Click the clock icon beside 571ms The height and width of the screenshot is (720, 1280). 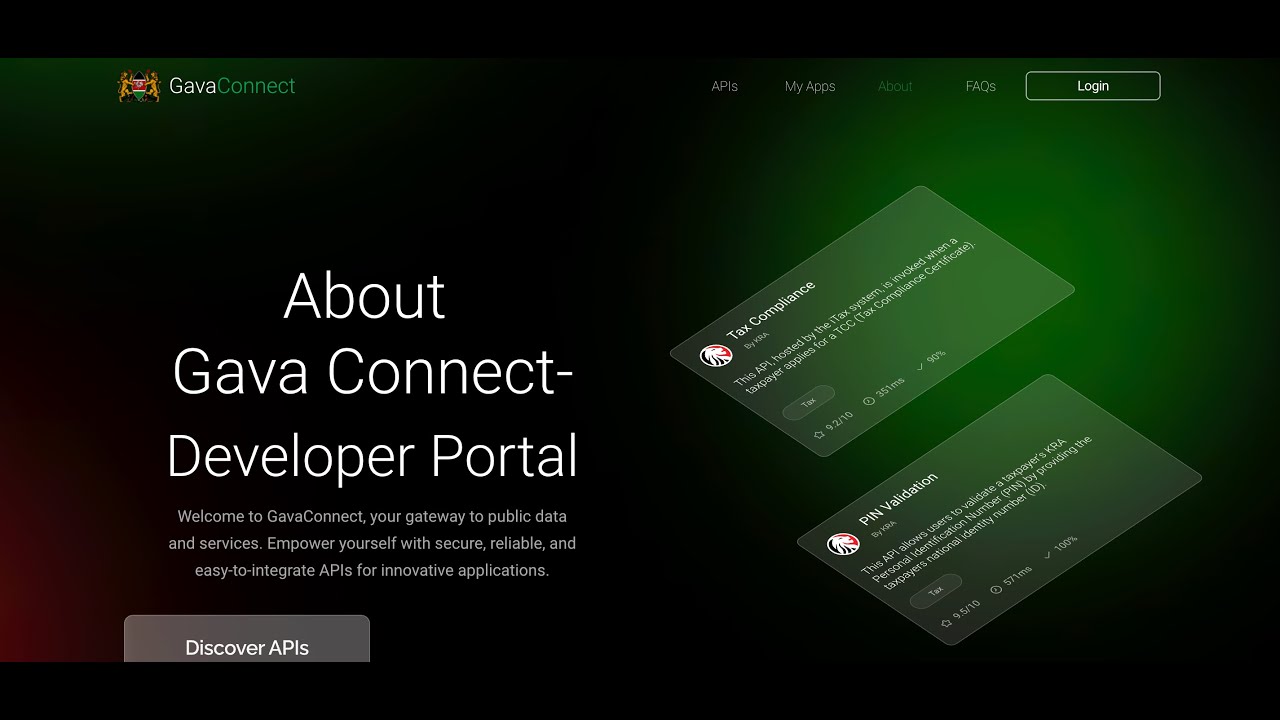pos(996,589)
